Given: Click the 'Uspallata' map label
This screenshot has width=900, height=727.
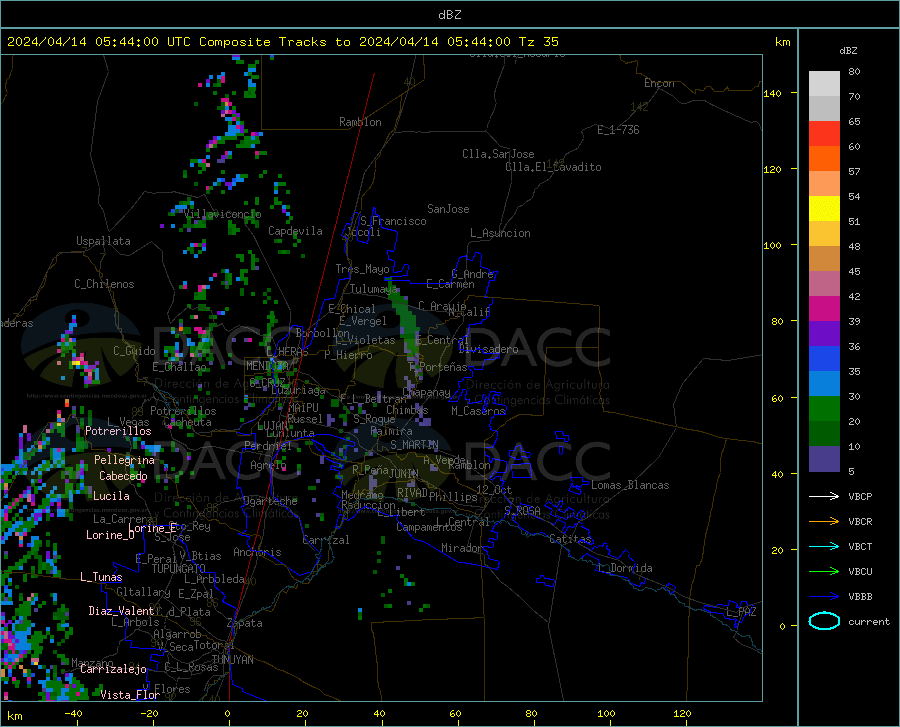Looking at the screenshot, I should (x=103, y=241).
